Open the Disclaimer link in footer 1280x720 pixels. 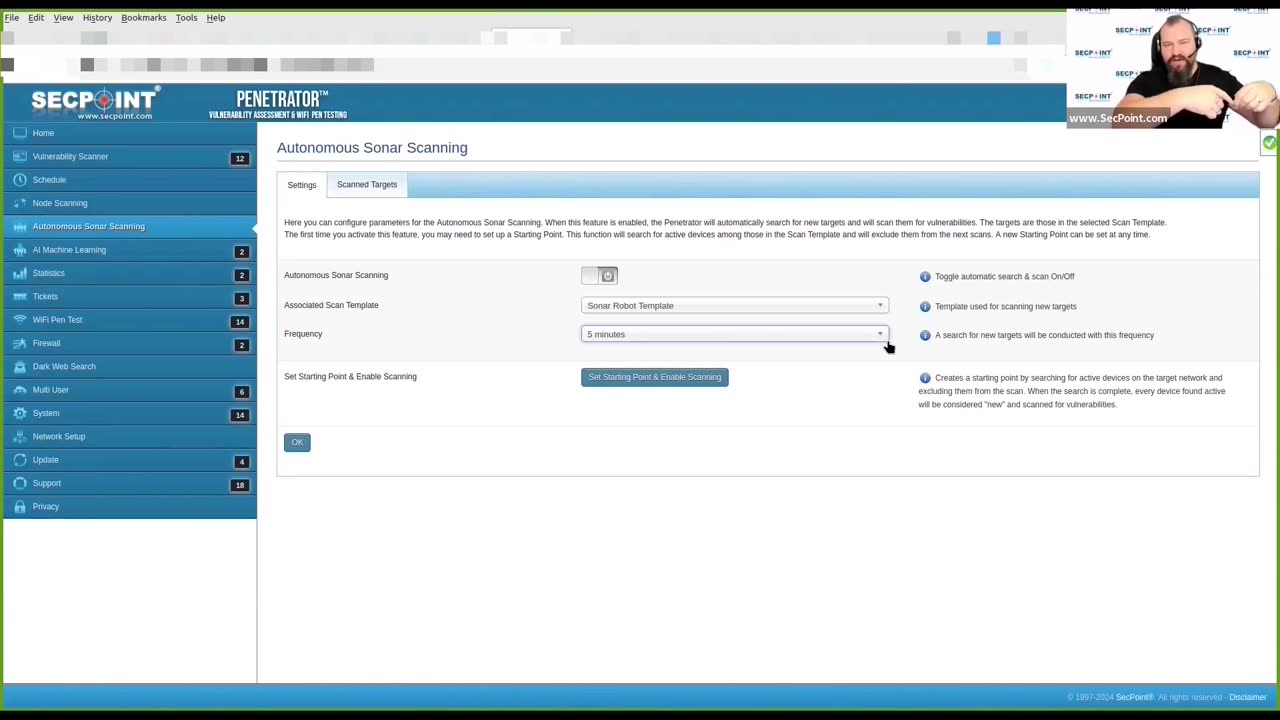pyautogui.click(x=1248, y=697)
